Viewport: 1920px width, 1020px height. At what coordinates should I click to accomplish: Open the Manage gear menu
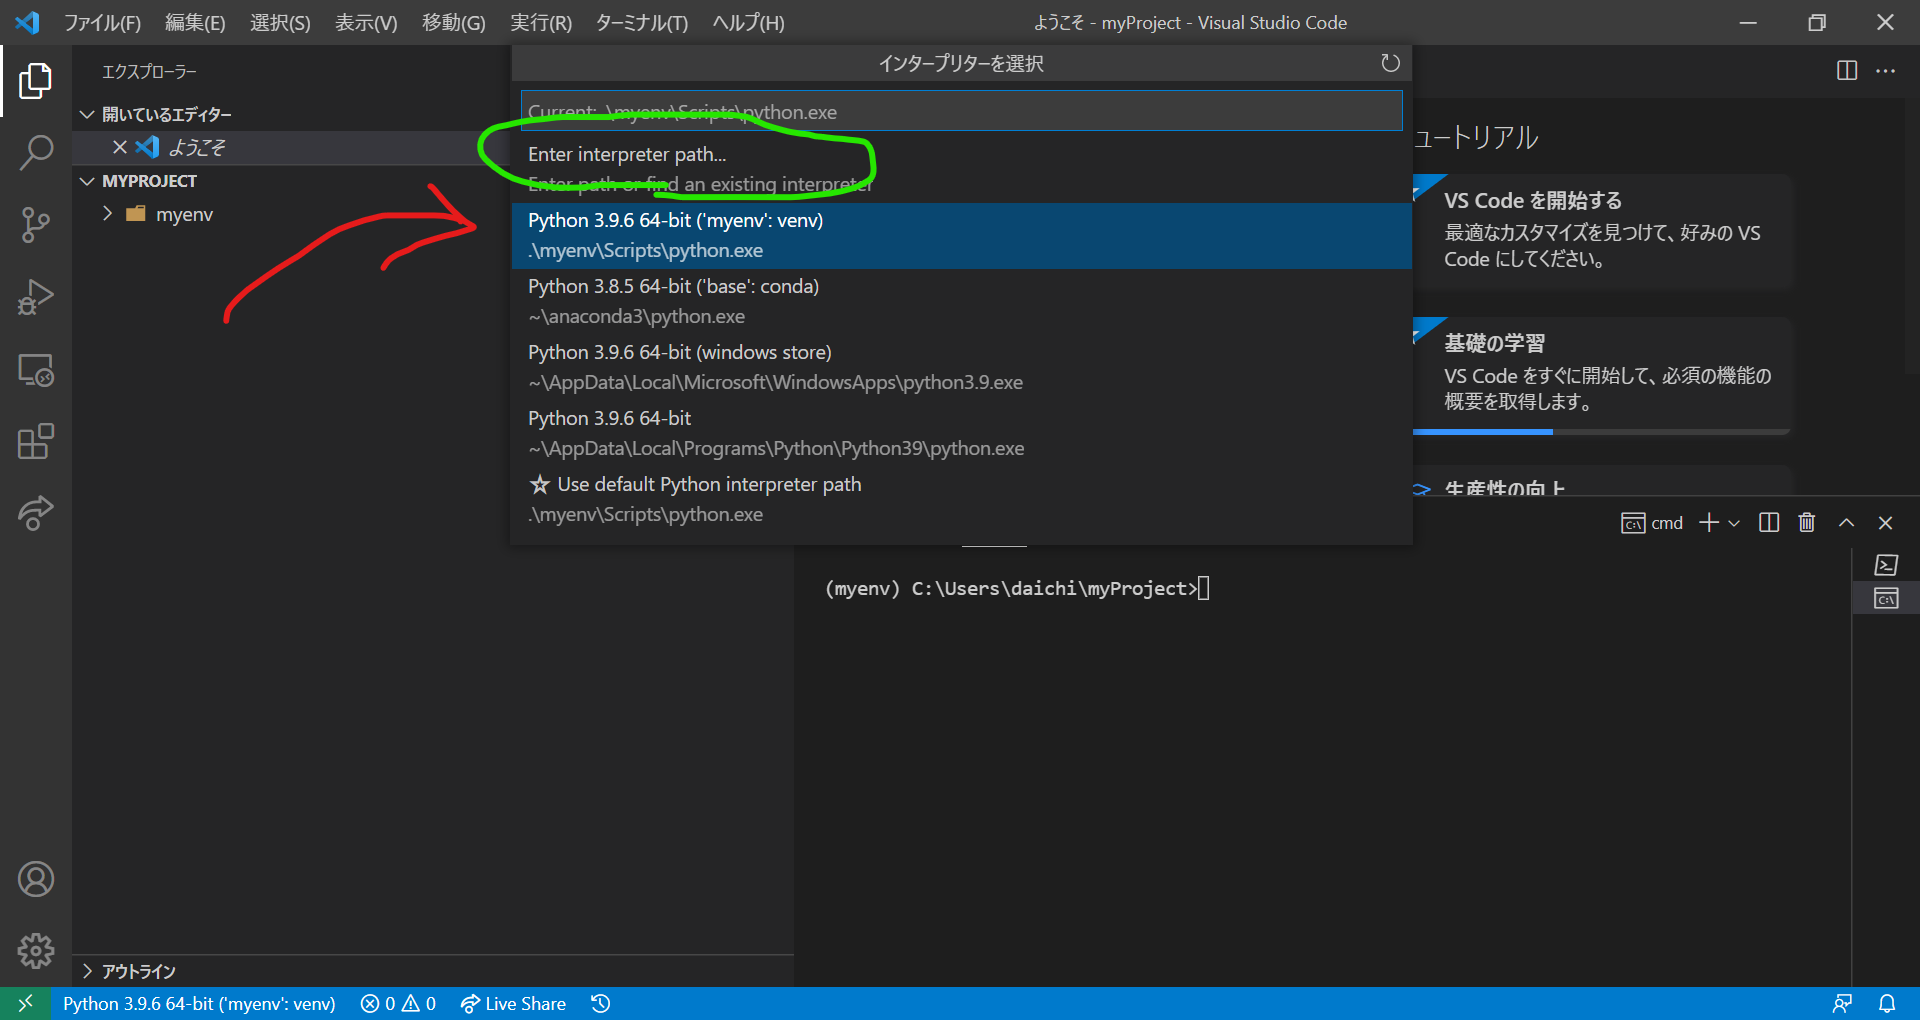tap(36, 951)
